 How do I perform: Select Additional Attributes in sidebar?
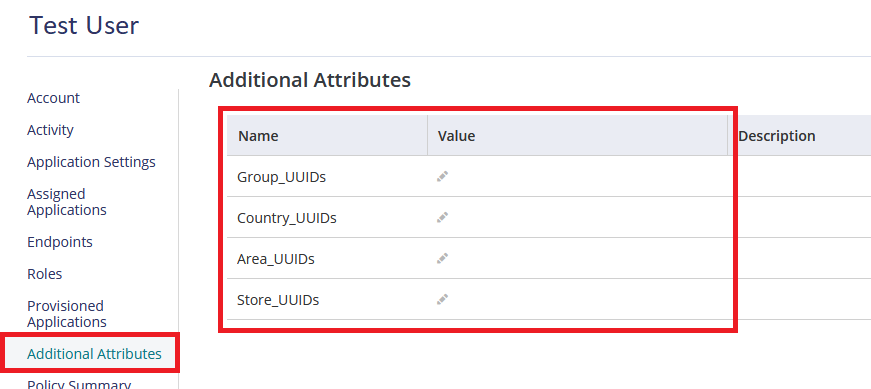[x=94, y=354]
